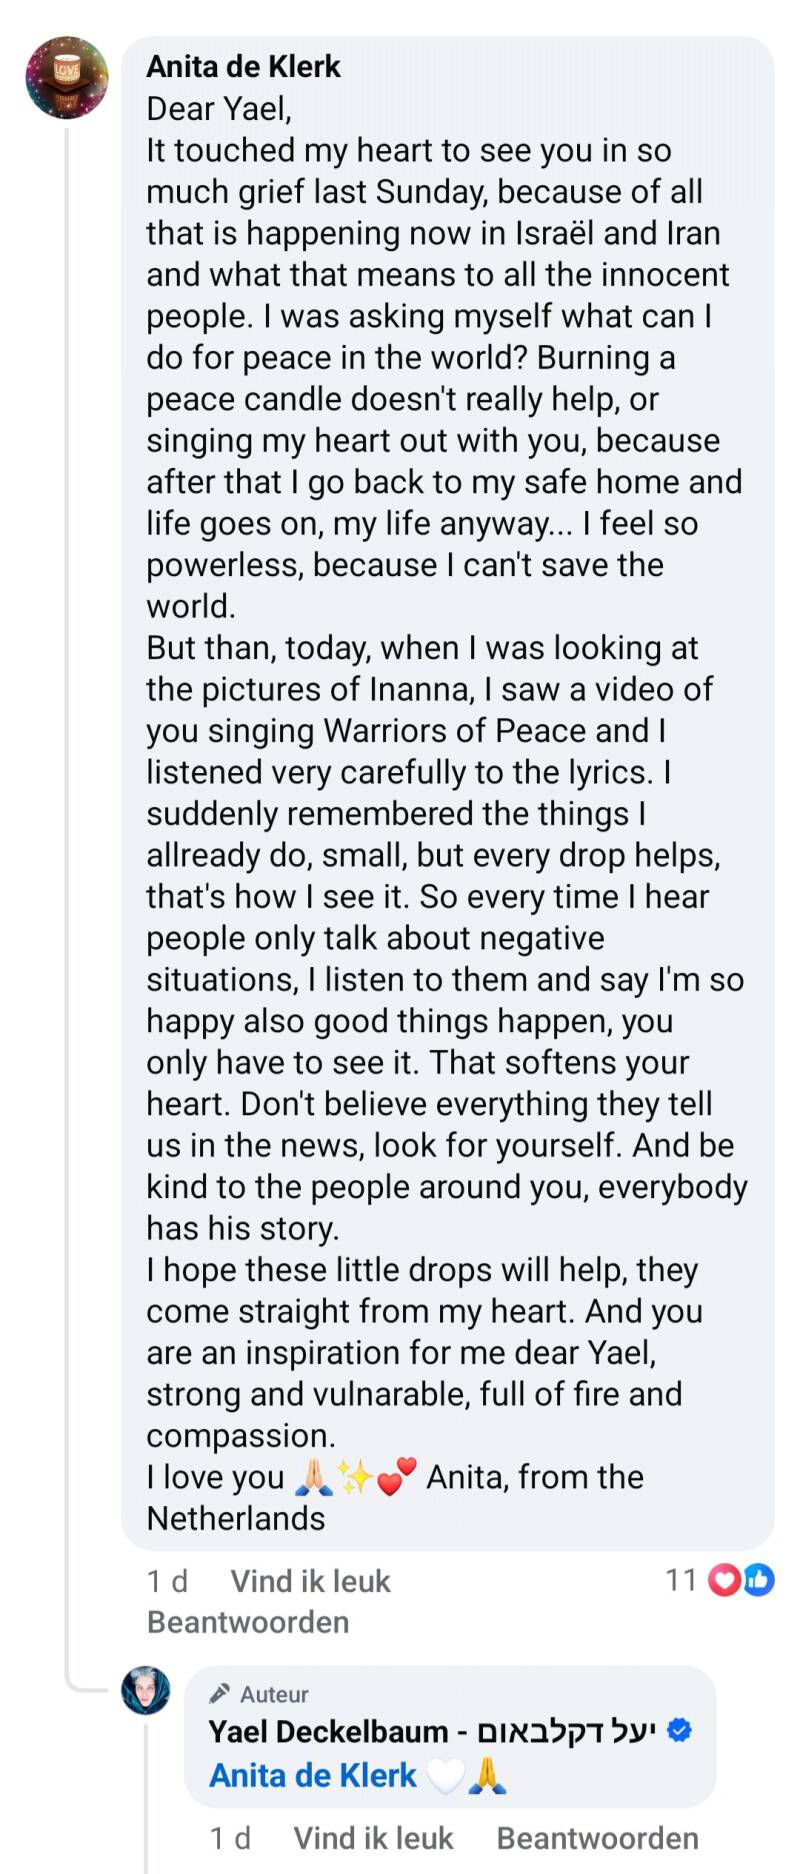Click the Anita de Klerk commenter name
The width and height of the screenshot is (800, 1874).
pos(243,66)
